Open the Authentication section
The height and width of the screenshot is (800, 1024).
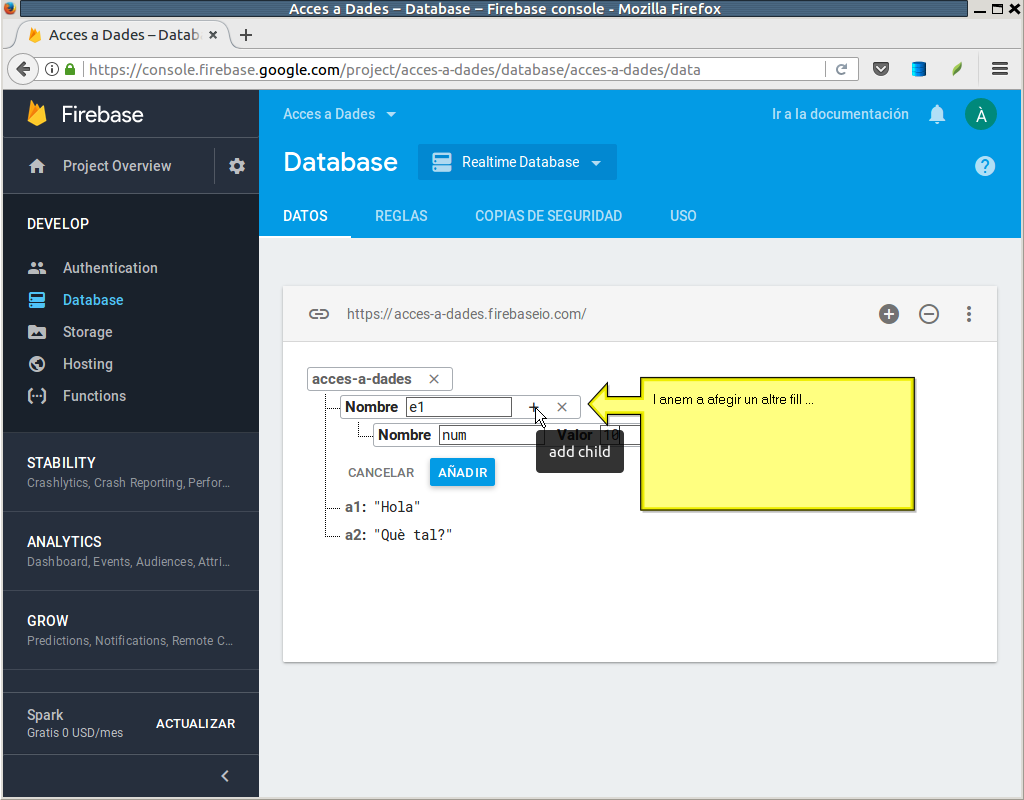coord(110,268)
